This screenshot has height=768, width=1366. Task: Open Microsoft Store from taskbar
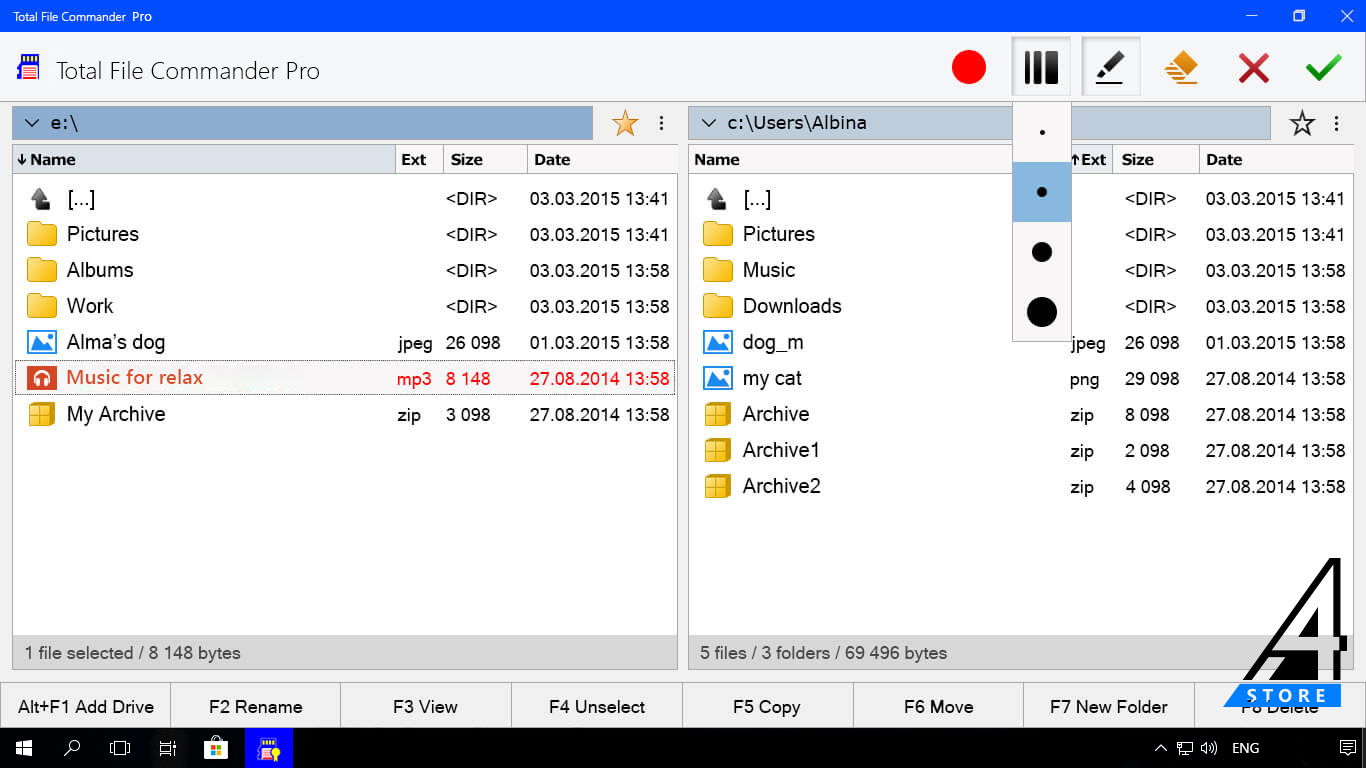[216, 748]
